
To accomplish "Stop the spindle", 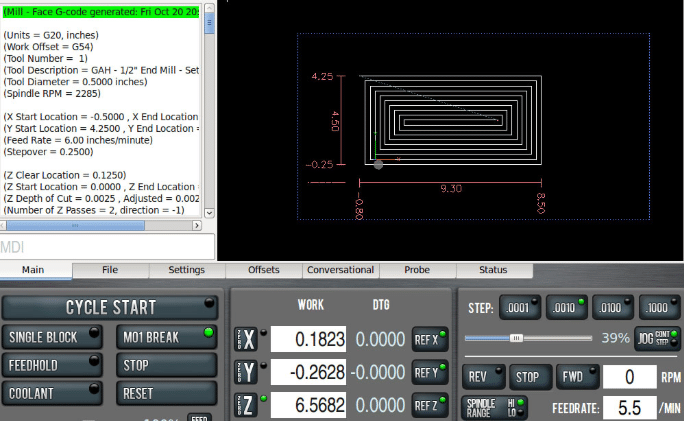I will pos(531,377).
